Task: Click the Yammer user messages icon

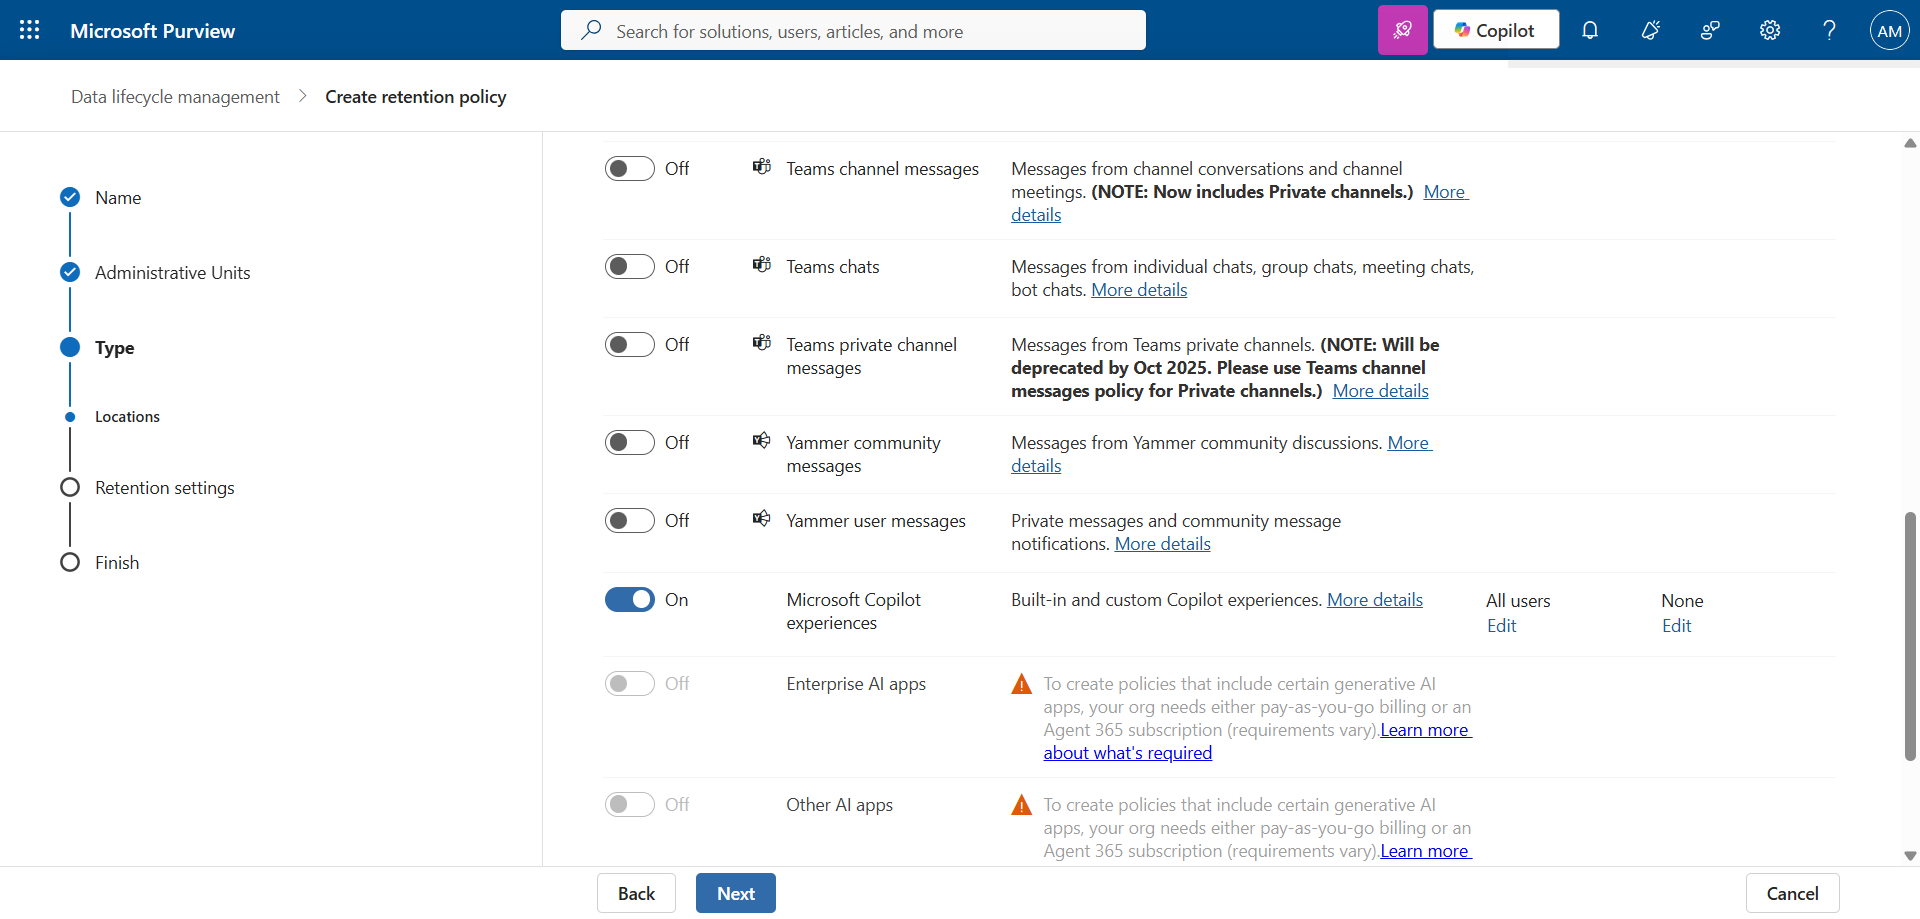Action: (x=762, y=519)
